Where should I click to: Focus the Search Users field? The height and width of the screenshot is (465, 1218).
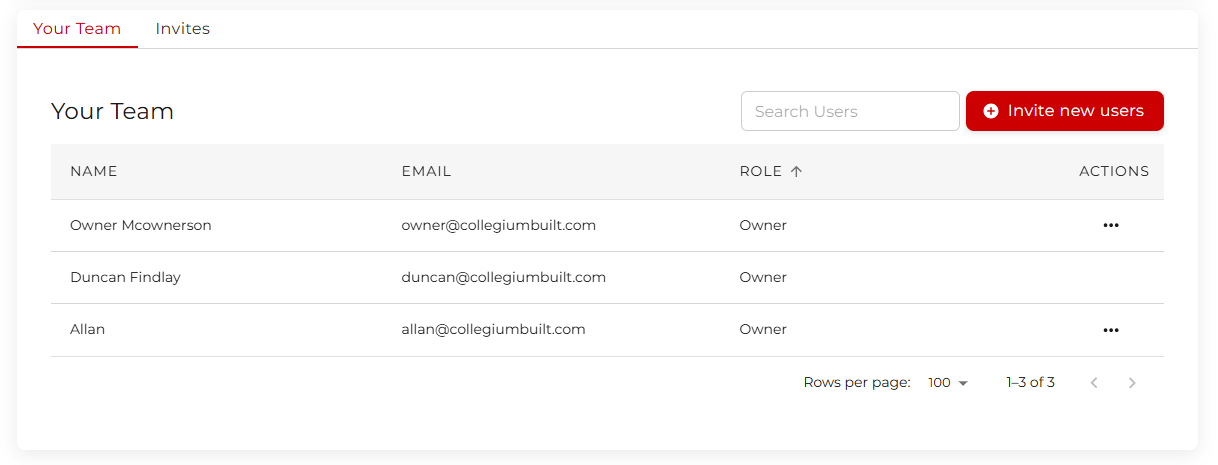[x=850, y=111]
